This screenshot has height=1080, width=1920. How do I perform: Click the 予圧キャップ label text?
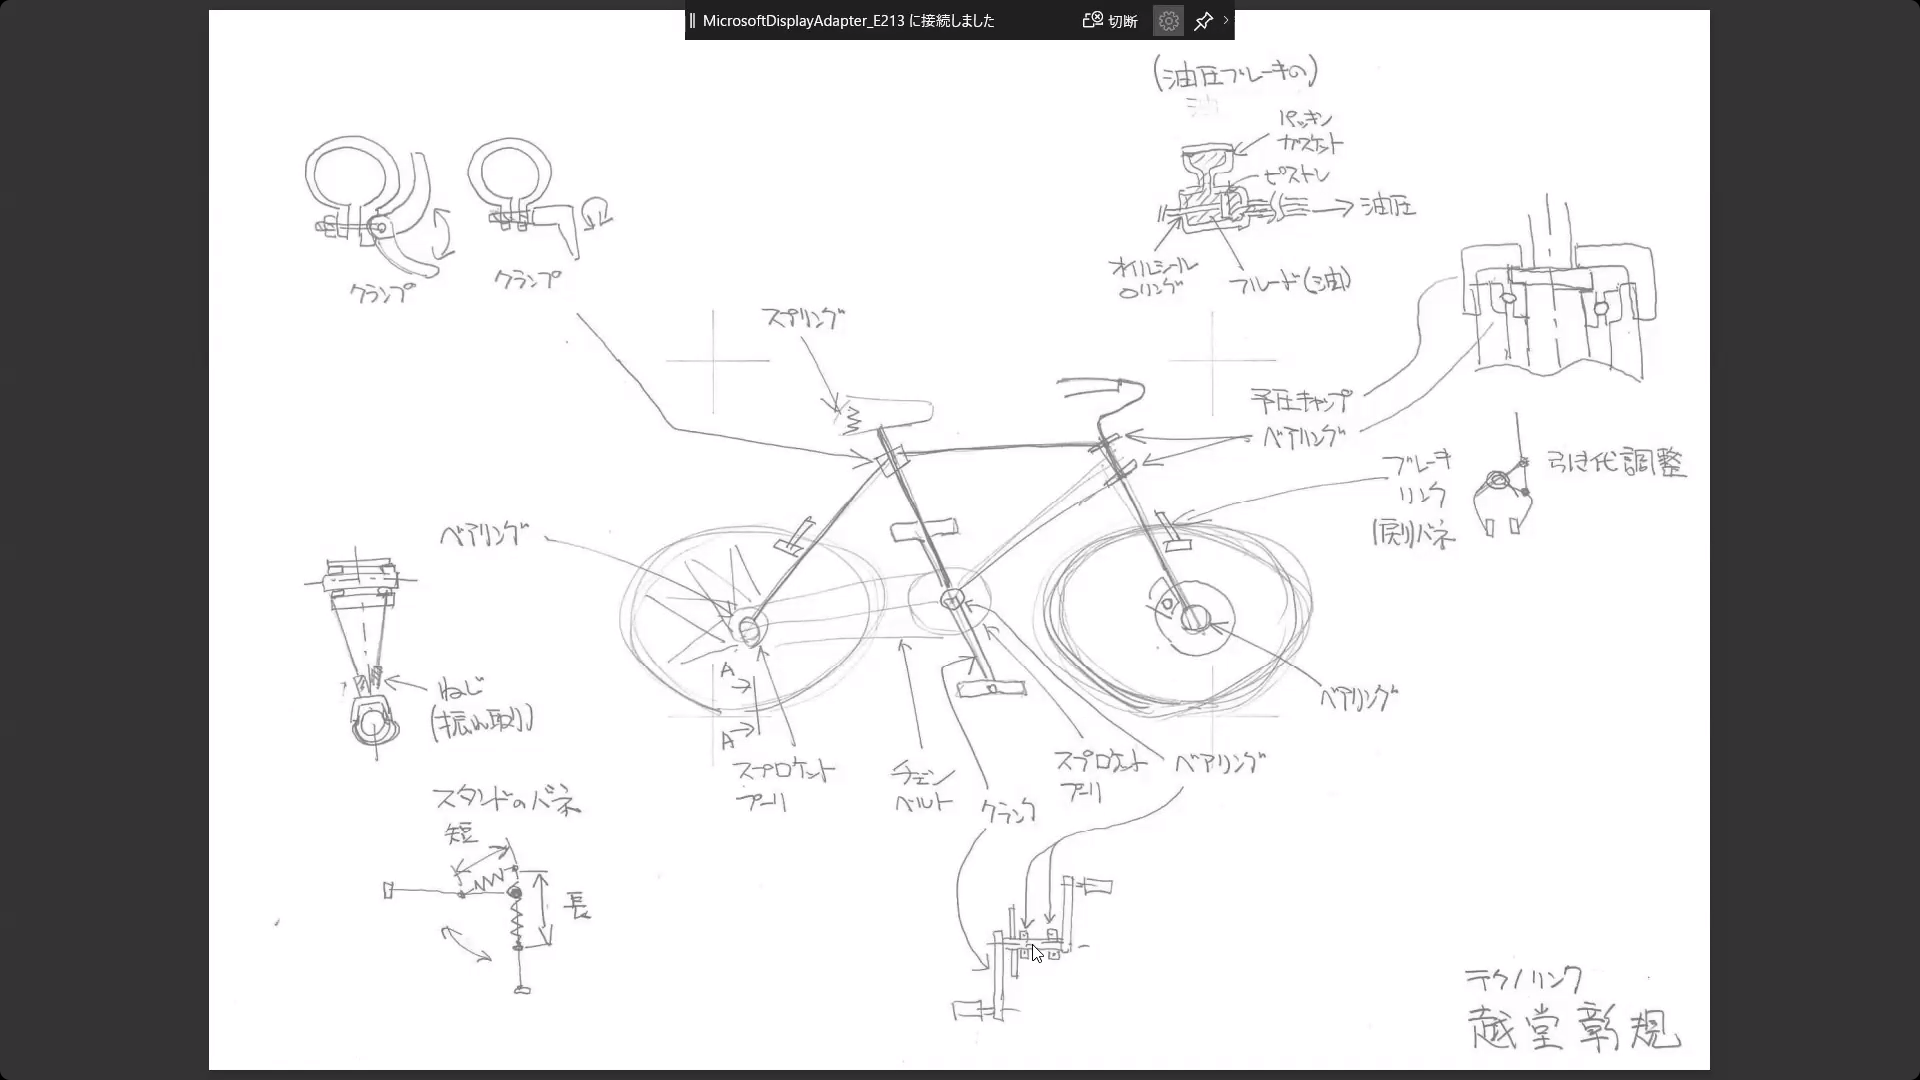tap(1300, 401)
